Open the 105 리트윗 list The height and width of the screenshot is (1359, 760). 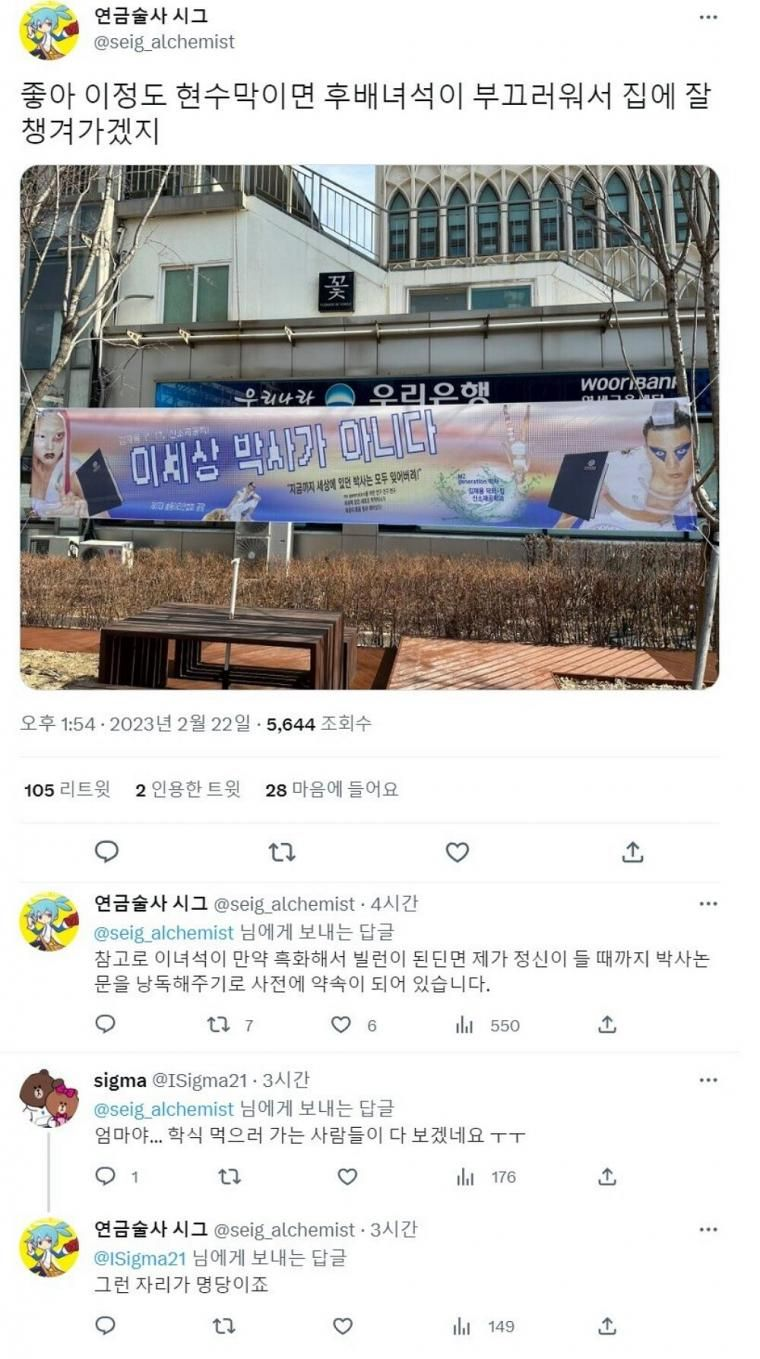coord(67,790)
